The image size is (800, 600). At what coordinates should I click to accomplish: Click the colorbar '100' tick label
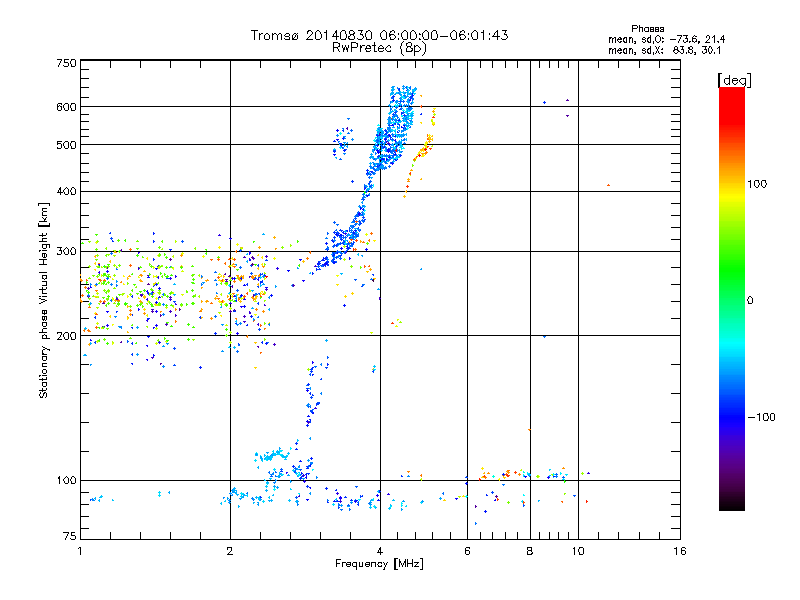[757, 184]
